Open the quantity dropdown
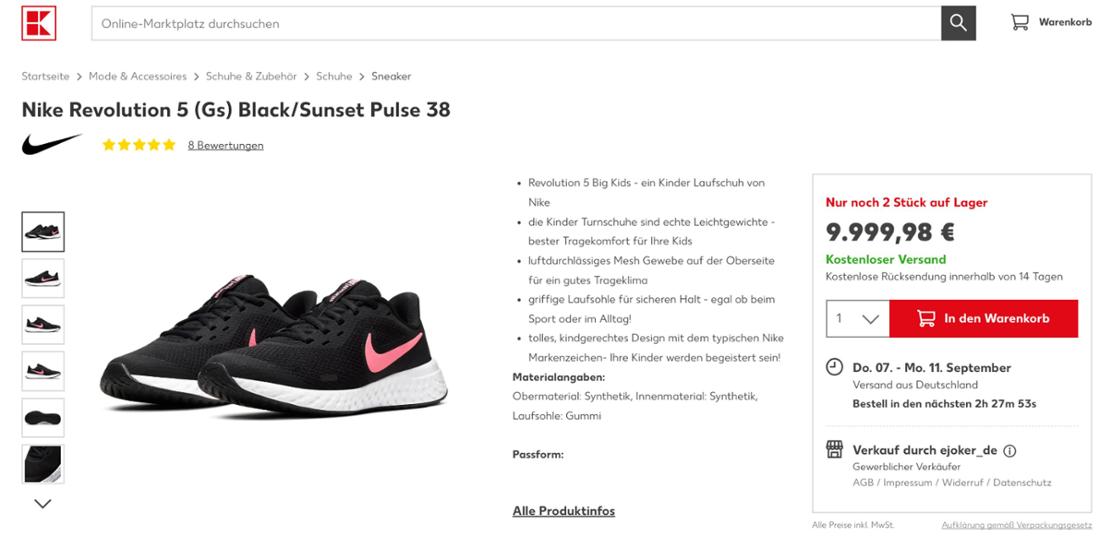This screenshot has width=1100, height=548. [x=857, y=319]
